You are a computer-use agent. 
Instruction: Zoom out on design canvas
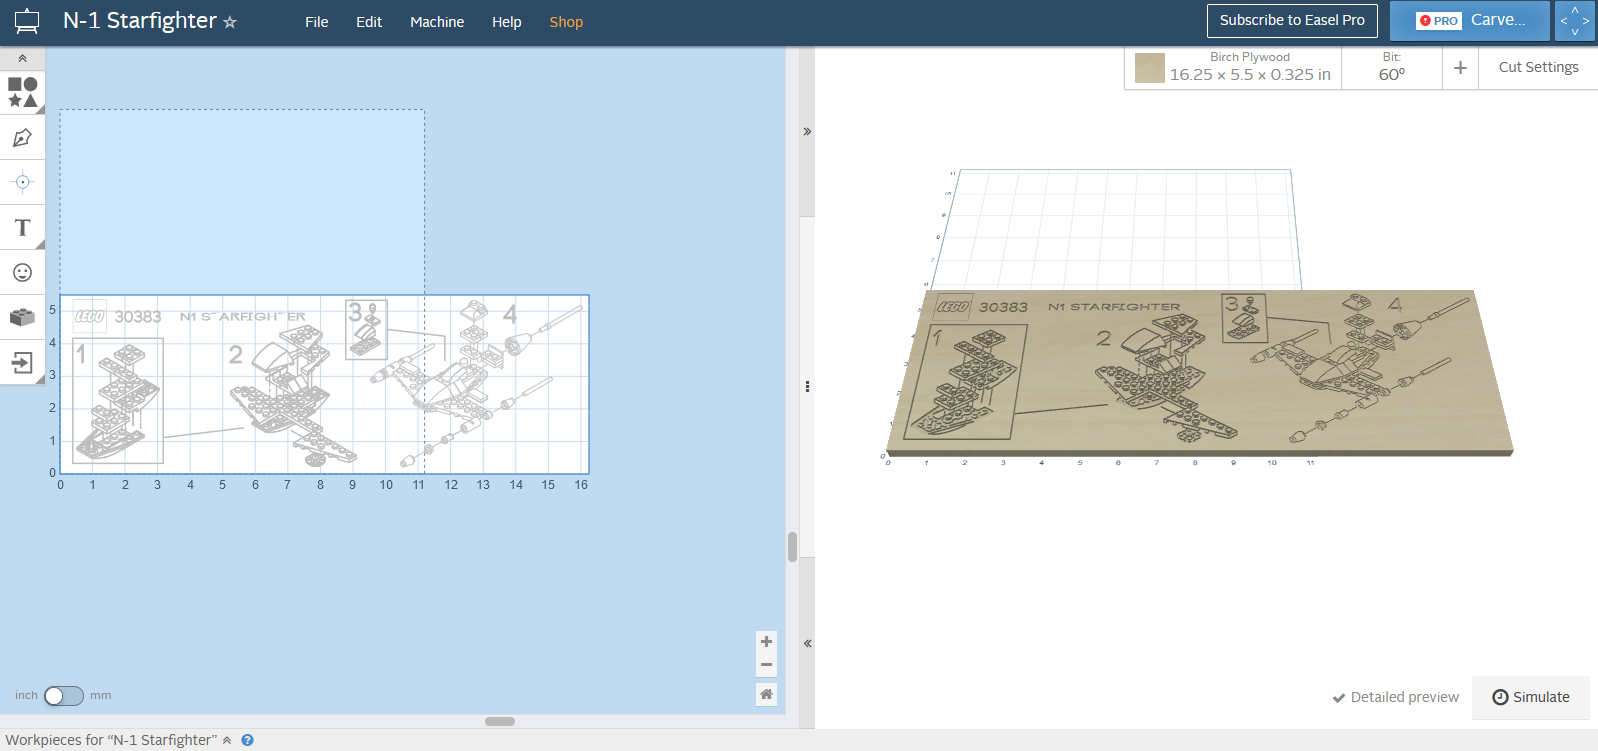click(766, 665)
